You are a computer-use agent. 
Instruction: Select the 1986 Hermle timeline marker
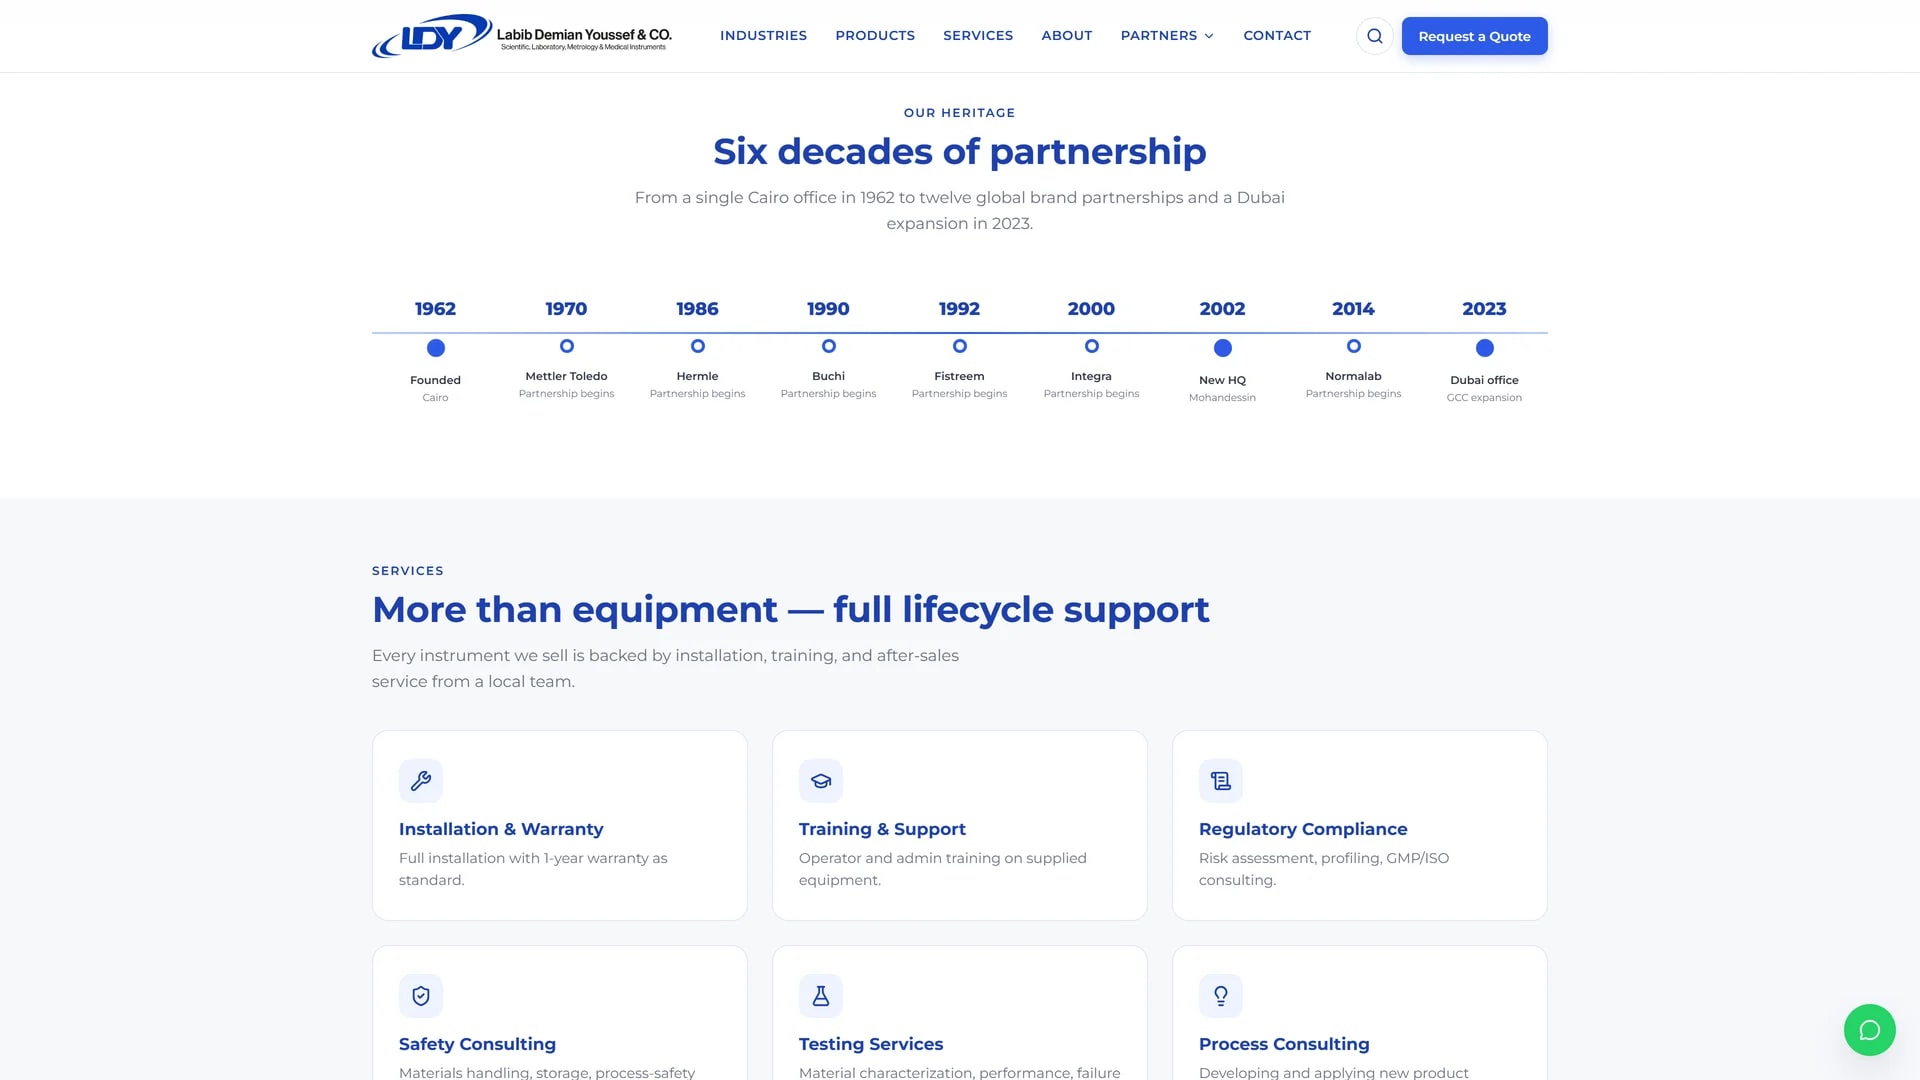click(x=698, y=346)
